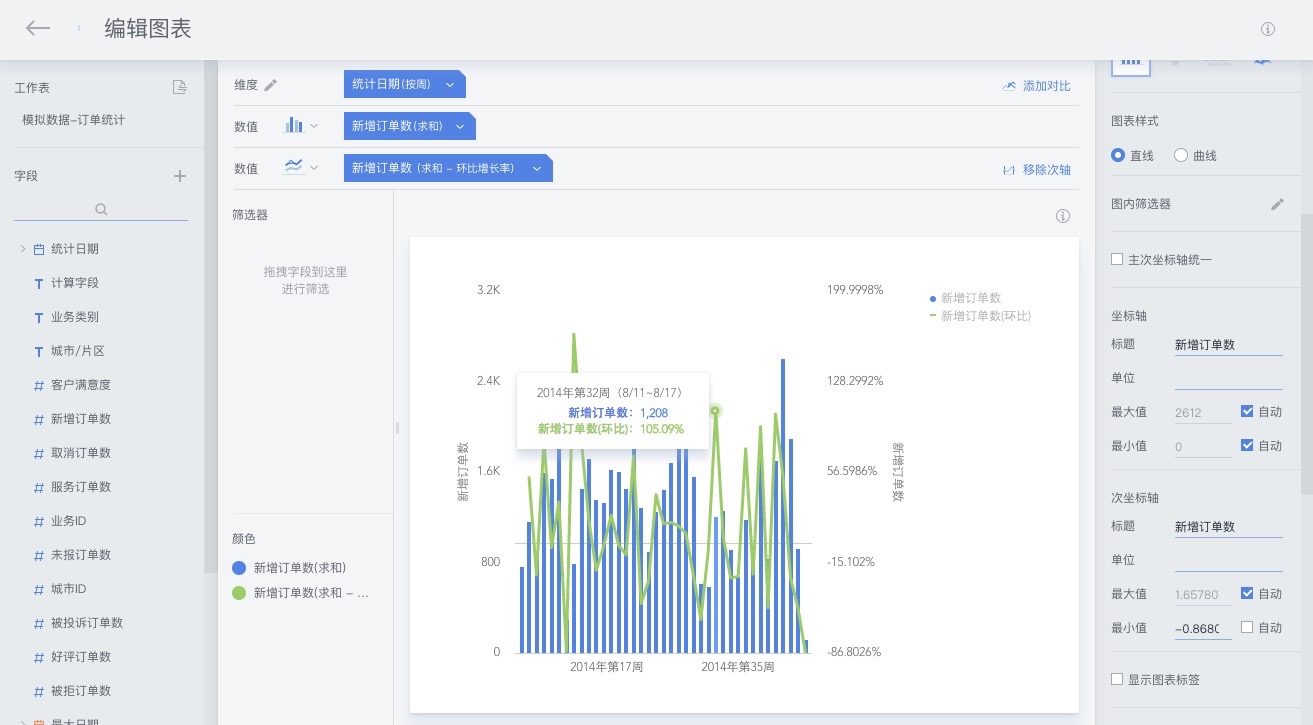
Task: Click the 新增订单数 legend entry in chart
Action: (x=965, y=298)
